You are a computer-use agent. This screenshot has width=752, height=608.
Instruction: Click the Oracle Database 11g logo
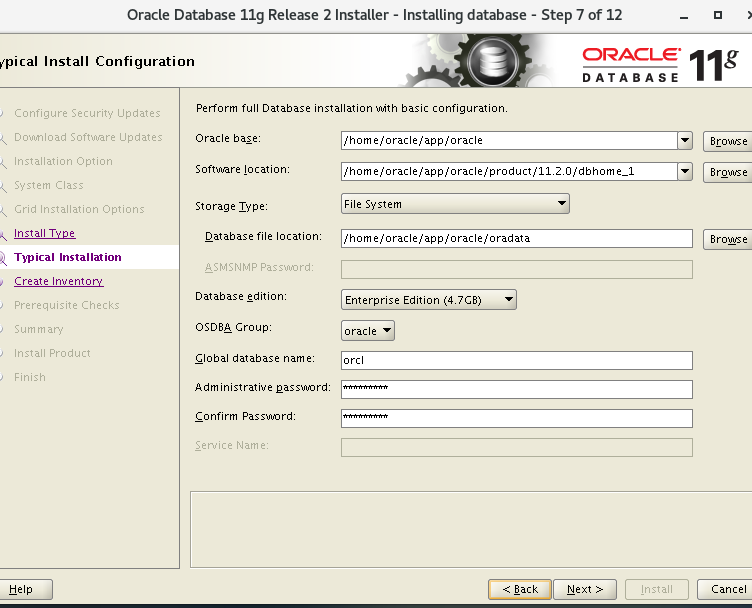pos(660,64)
